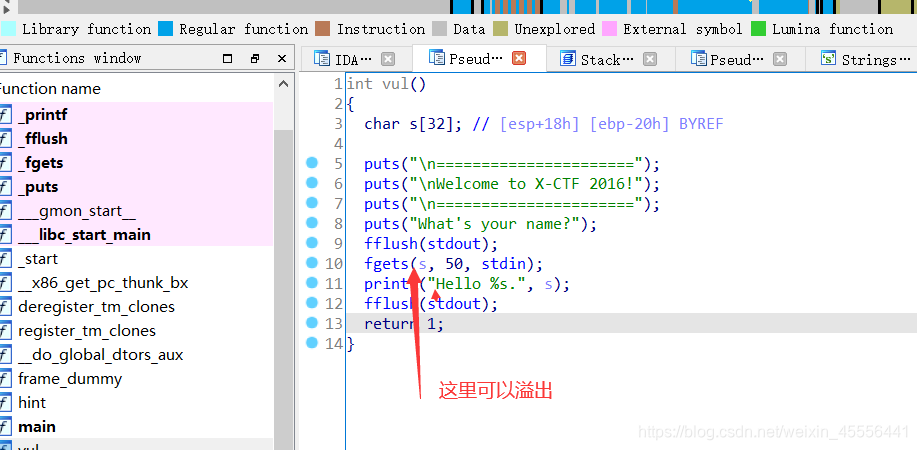Click function icon beside hint
Image resolution: width=917 pixels, height=450 pixels.
pyautogui.click(x=5, y=403)
